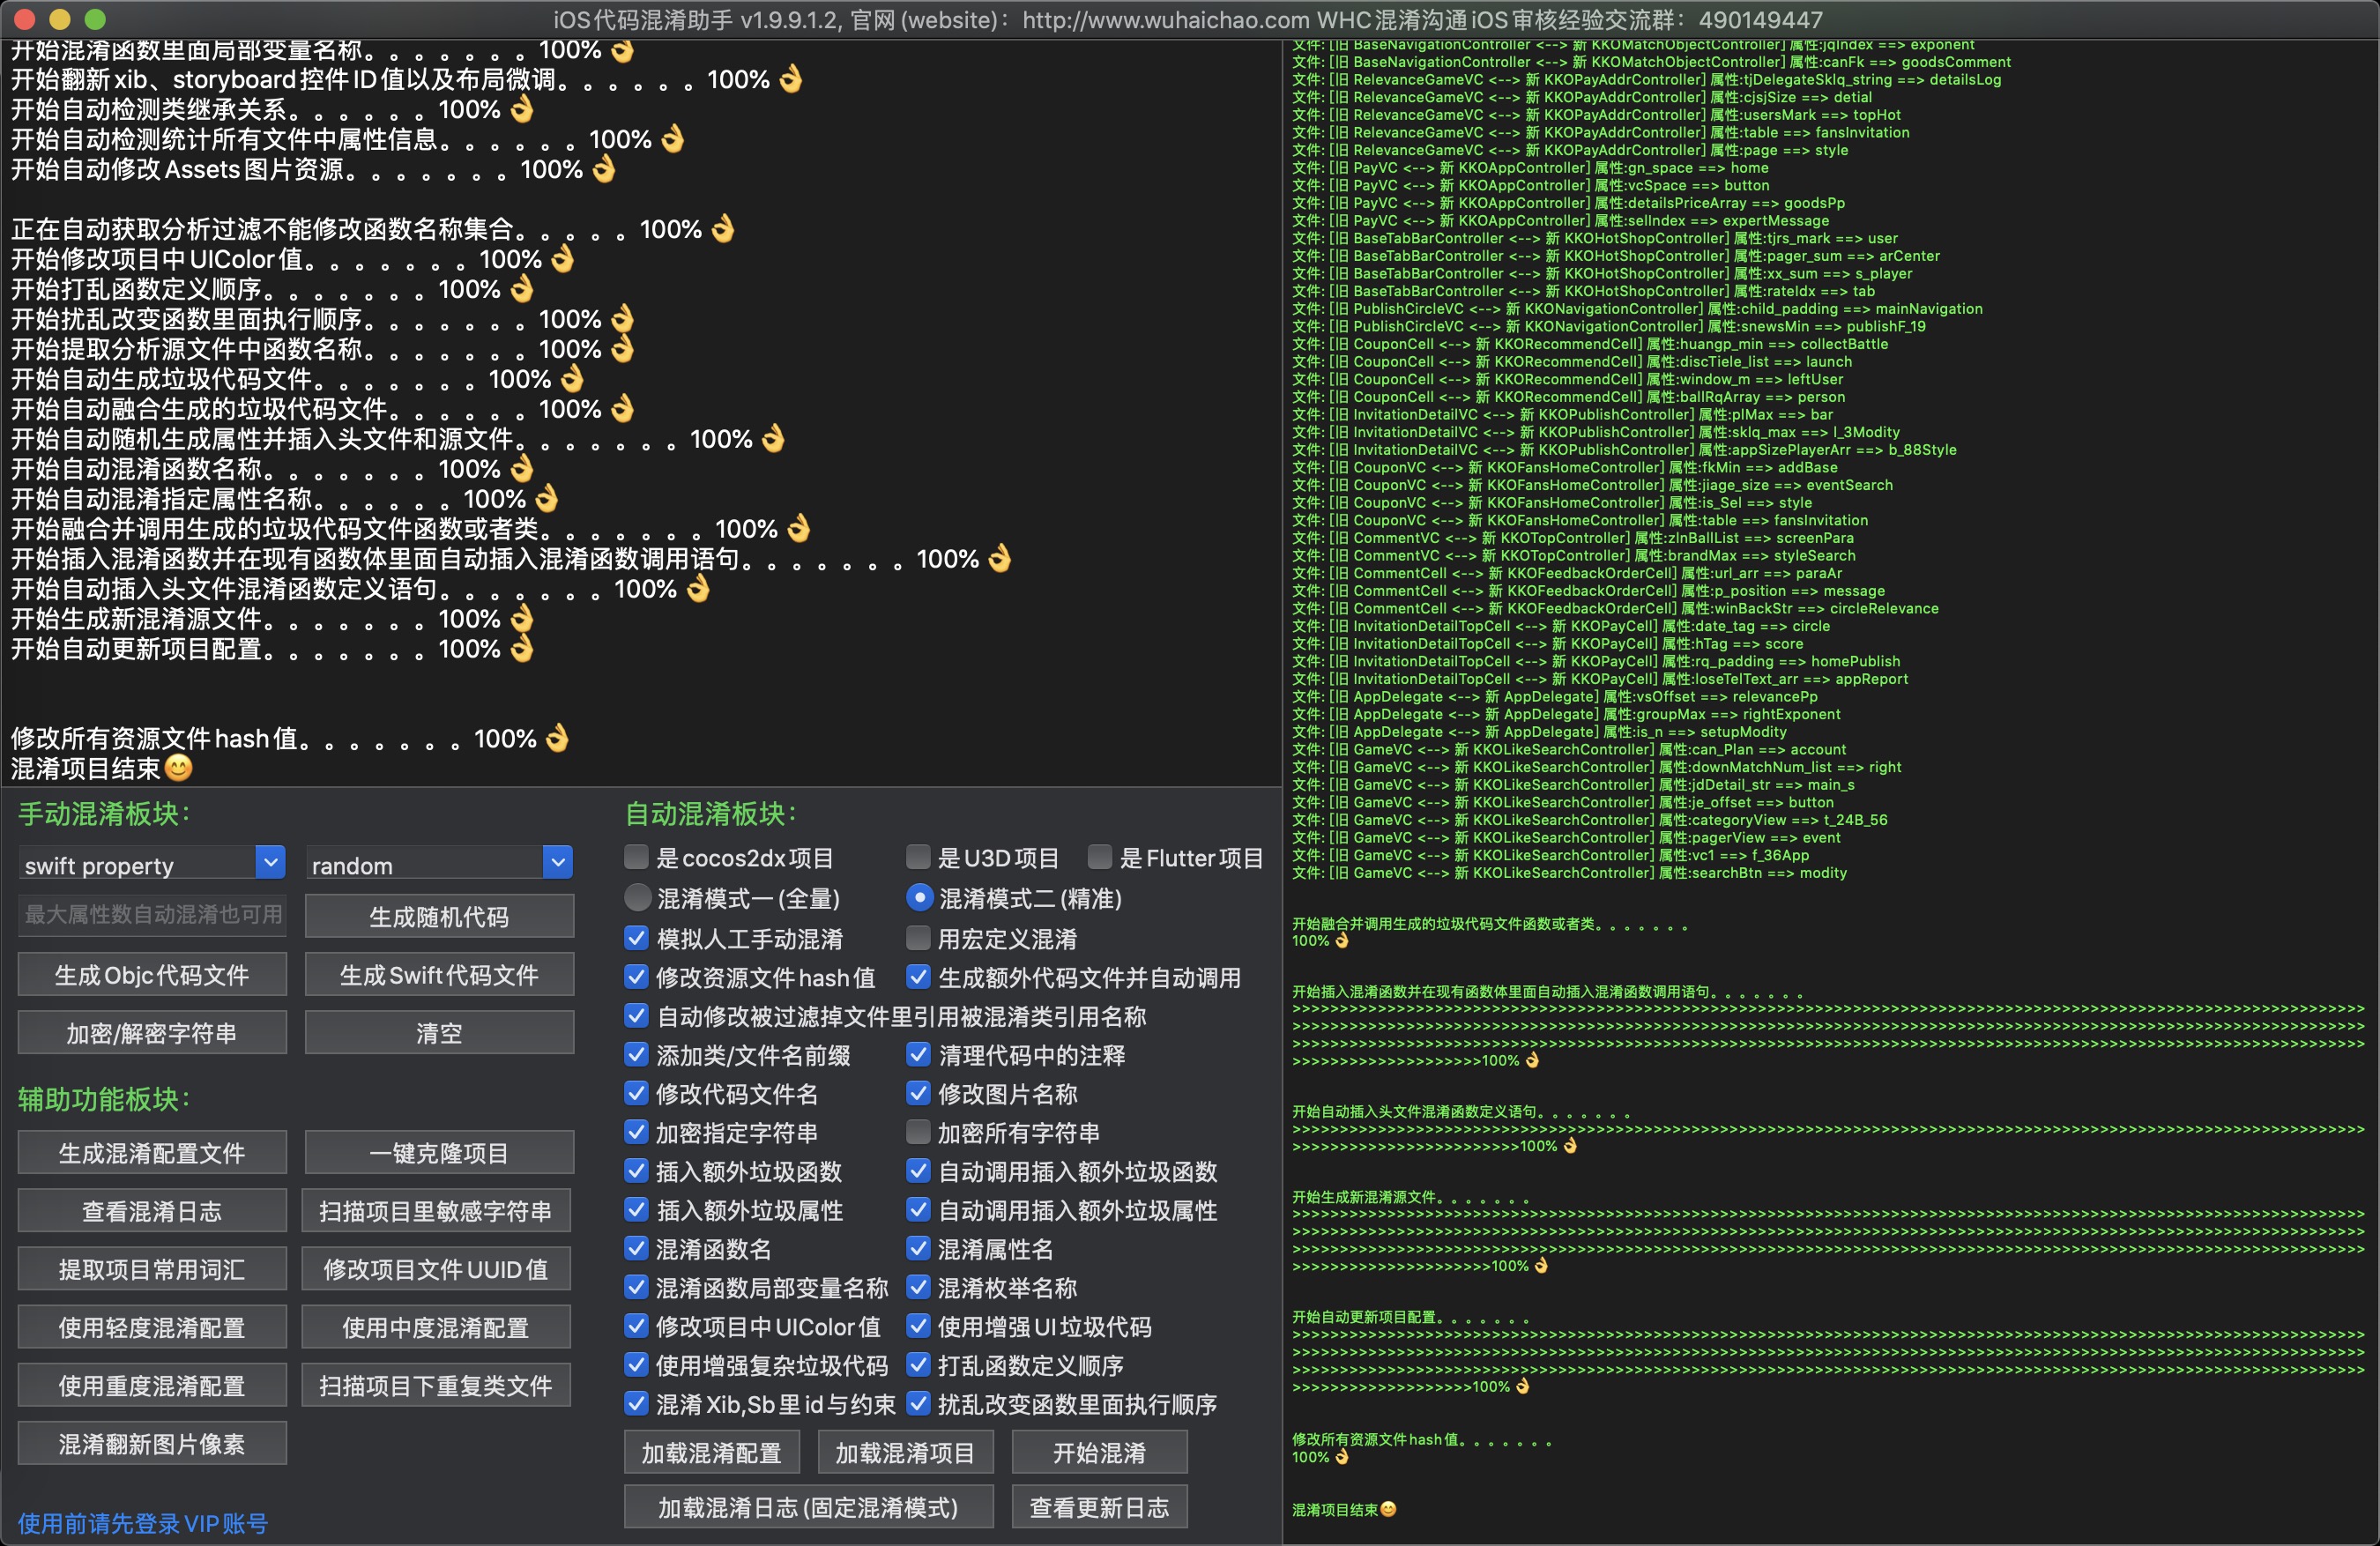Image resolution: width=2380 pixels, height=1546 pixels.
Task: Enable 是Flutter项目 checkbox
Action: click(x=1099, y=857)
